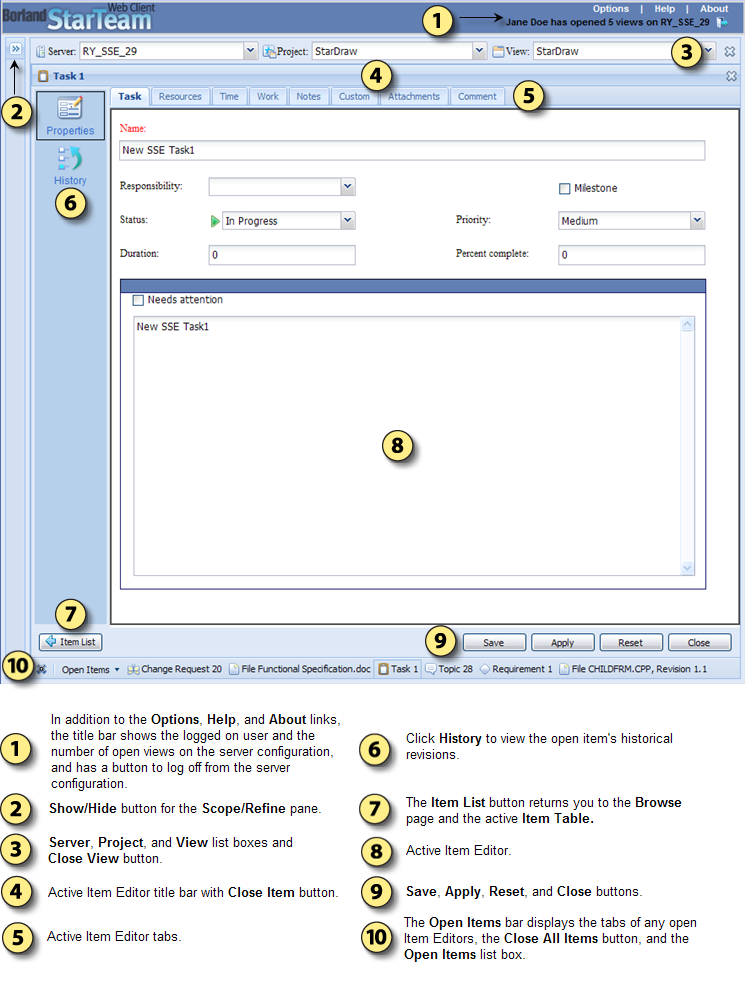Click the log off icon in title bar
This screenshot has width=745, height=982.
pyautogui.click(x=722, y=23)
